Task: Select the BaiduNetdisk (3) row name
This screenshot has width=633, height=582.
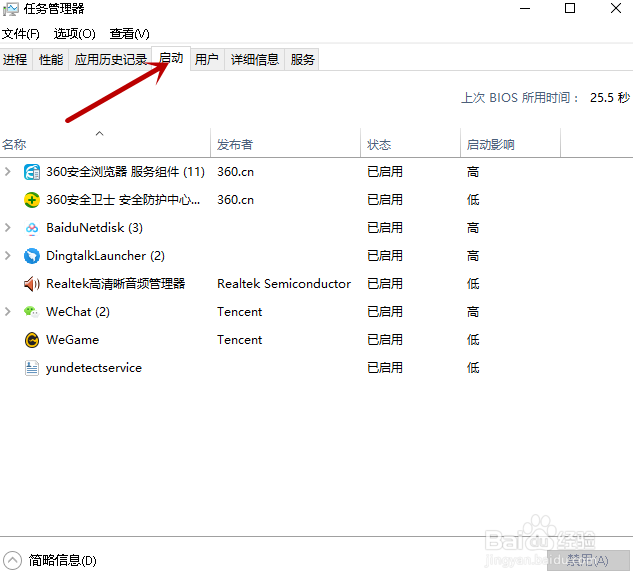Action: coord(94,228)
